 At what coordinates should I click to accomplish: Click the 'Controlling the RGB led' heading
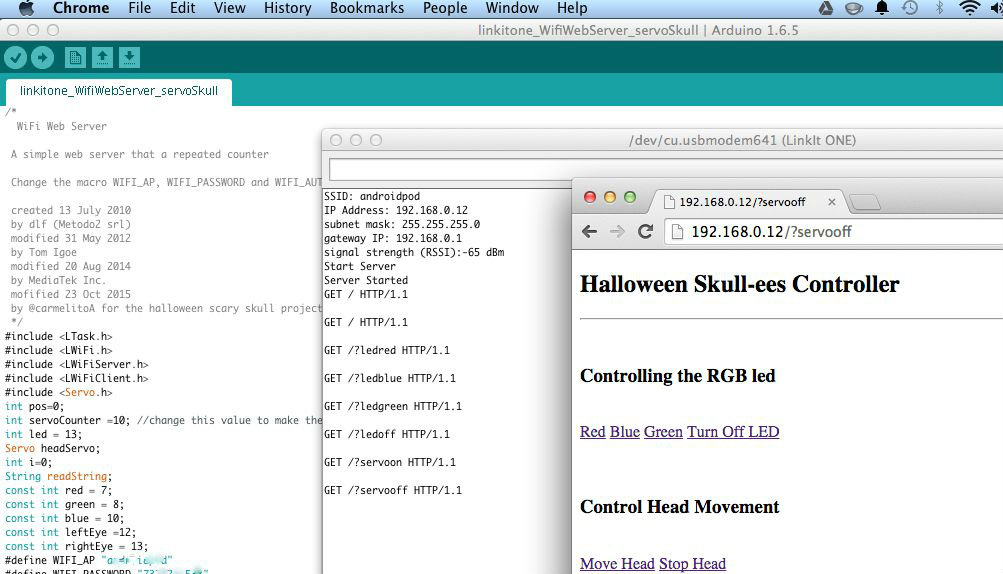coord(677,376)
